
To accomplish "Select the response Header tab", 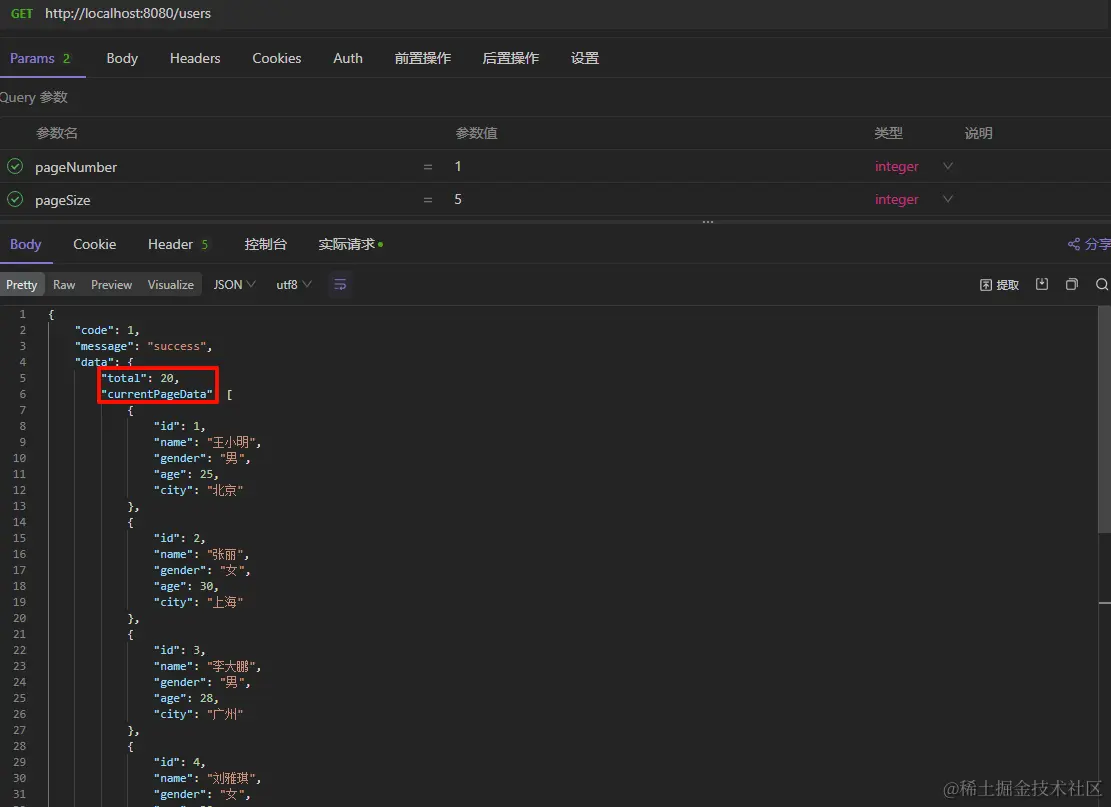I will tap(178, 244).
